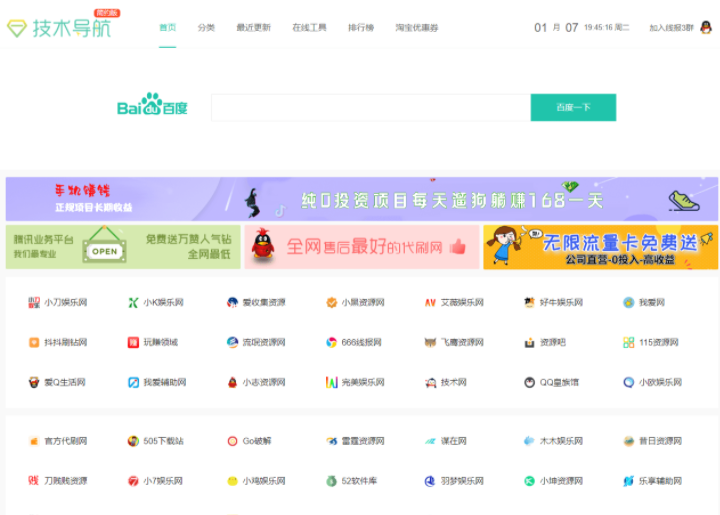Click the AV icon of 艾薇娱乐网
Viewport: 720px width, 515px height.
click(x=430, y=302)
